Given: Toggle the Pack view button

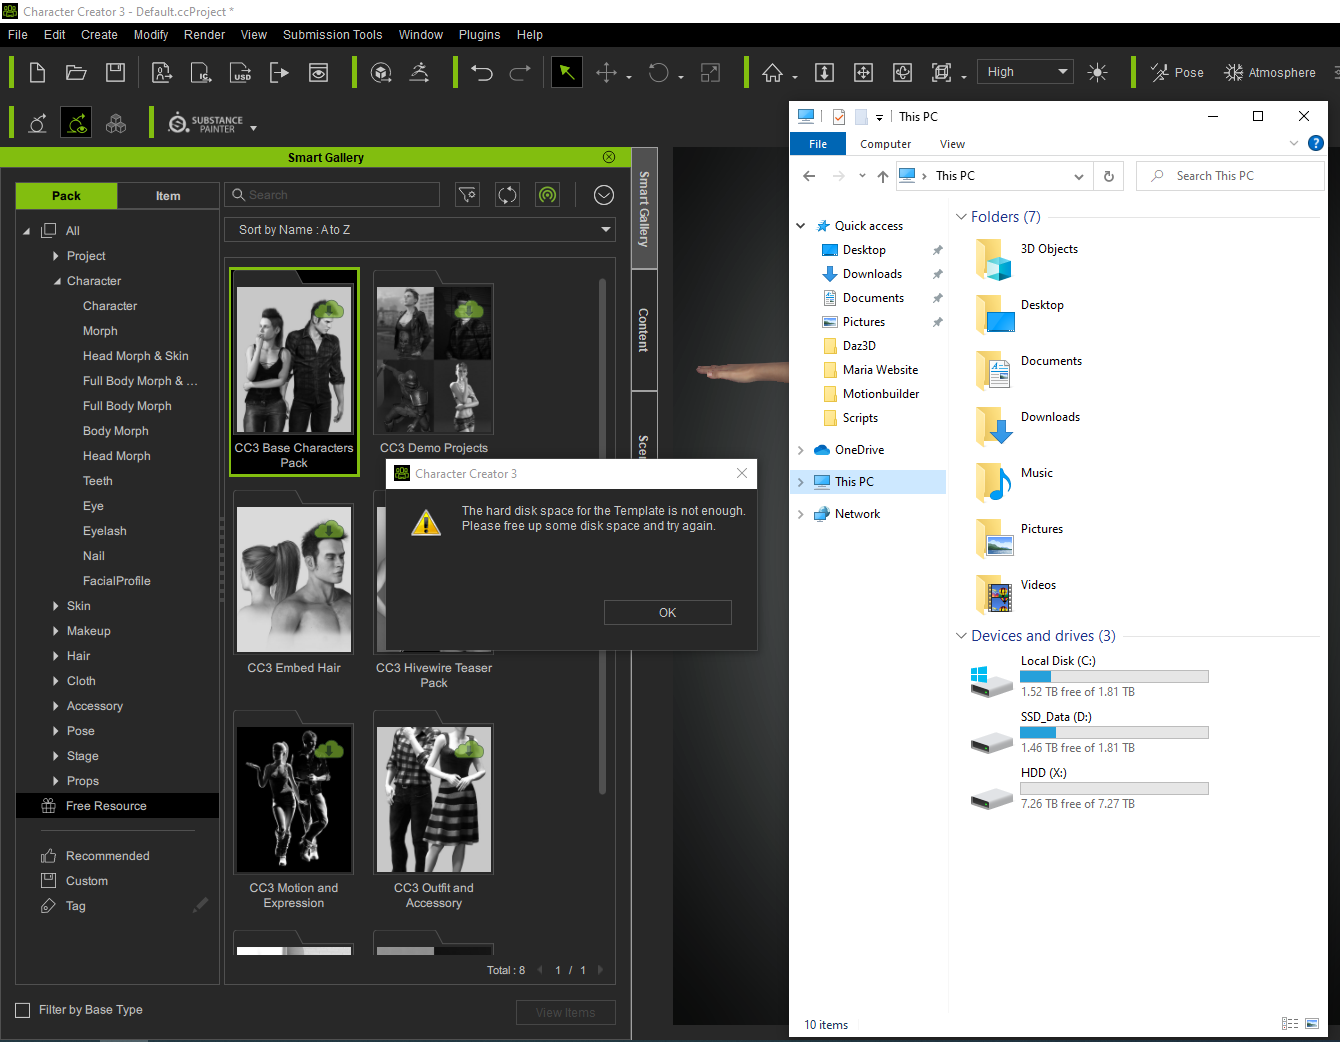Looking at the screenshot, I should point(67,196).
